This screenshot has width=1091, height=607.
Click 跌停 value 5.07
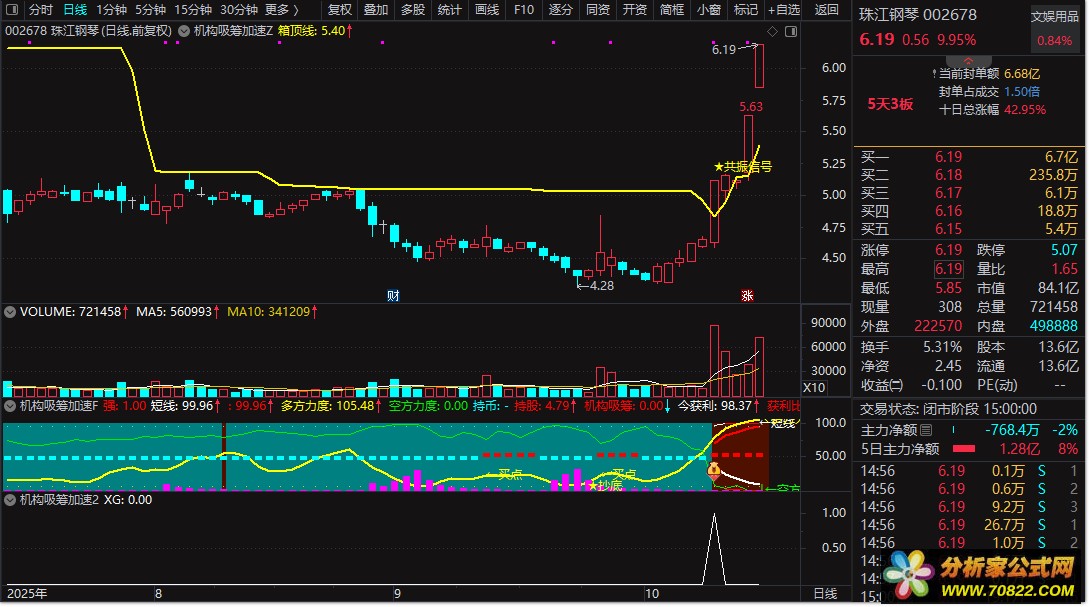click(1064, 249)
